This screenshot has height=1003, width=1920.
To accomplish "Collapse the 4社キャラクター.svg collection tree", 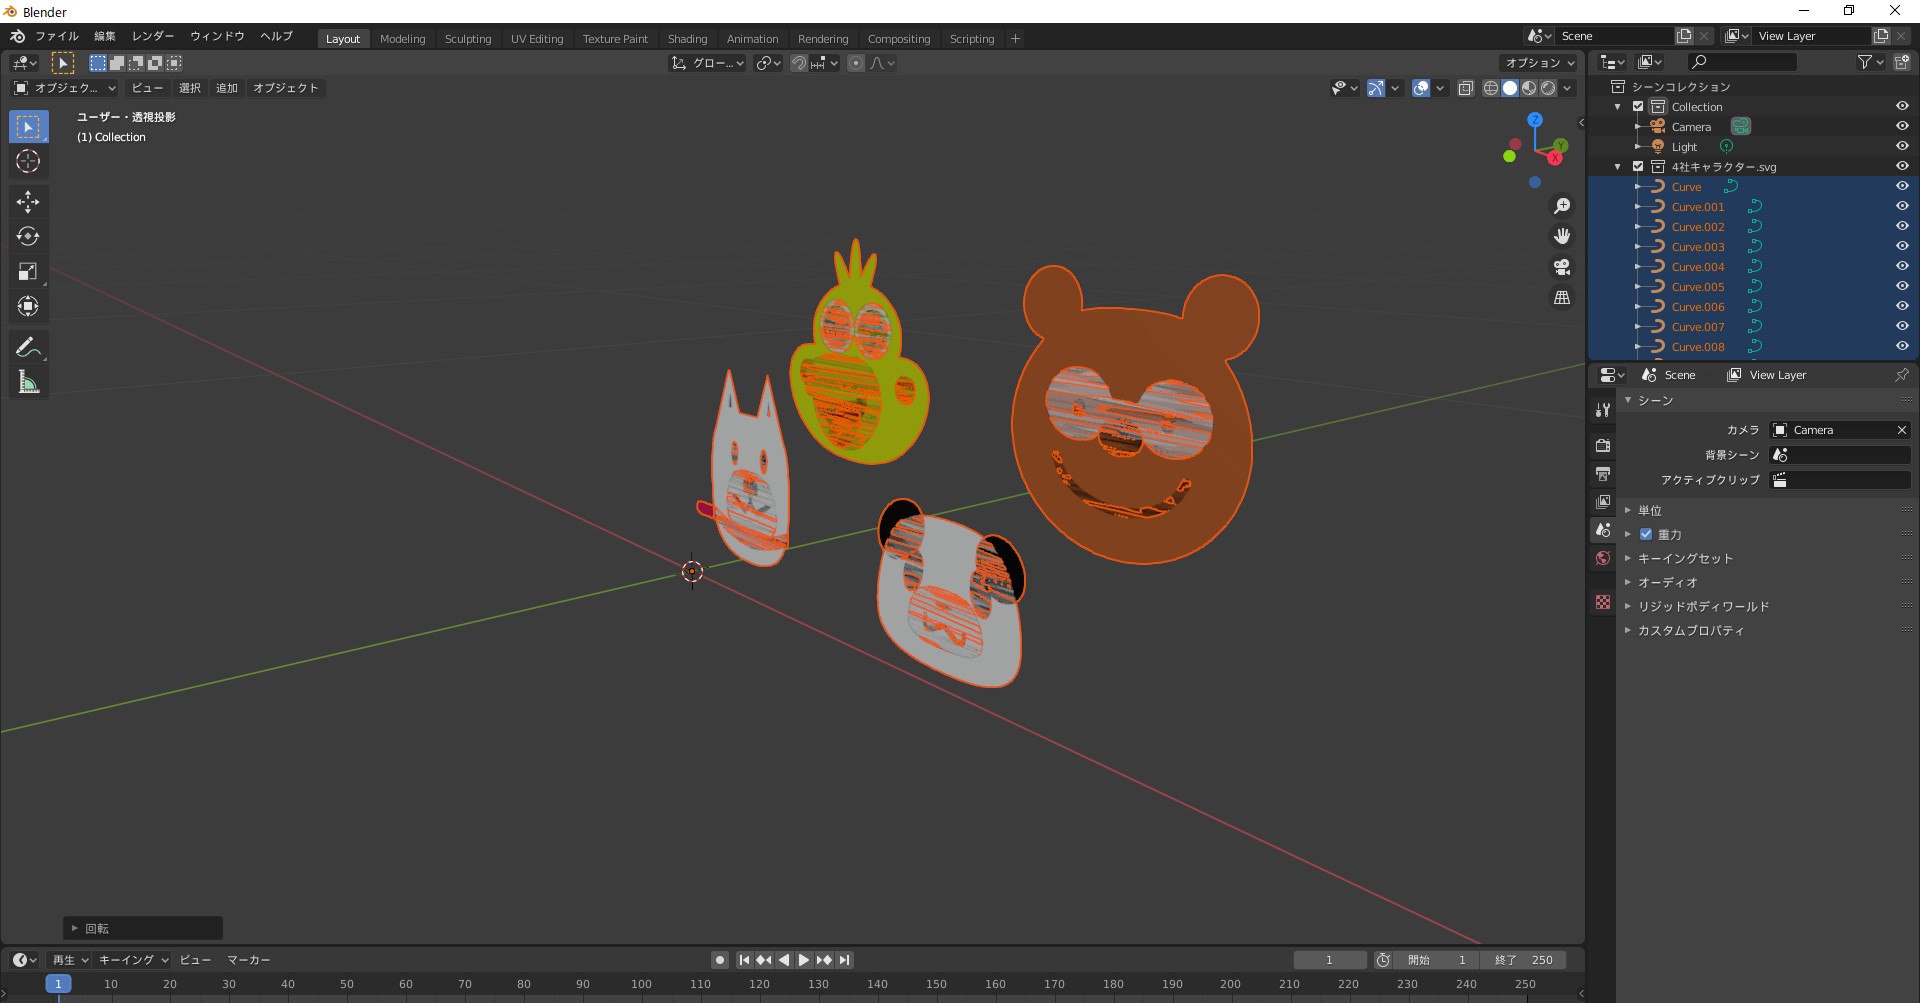I will 1618,166.
